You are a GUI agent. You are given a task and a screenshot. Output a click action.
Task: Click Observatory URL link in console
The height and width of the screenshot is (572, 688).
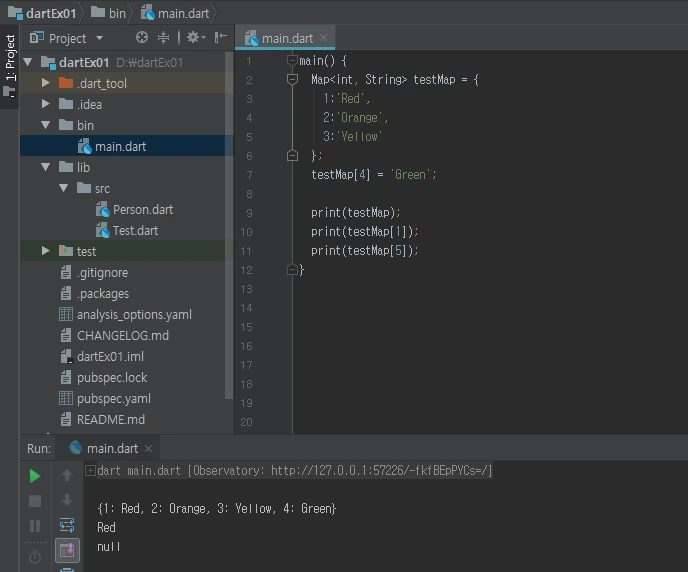pyautogui.click(x=379, y=471)
